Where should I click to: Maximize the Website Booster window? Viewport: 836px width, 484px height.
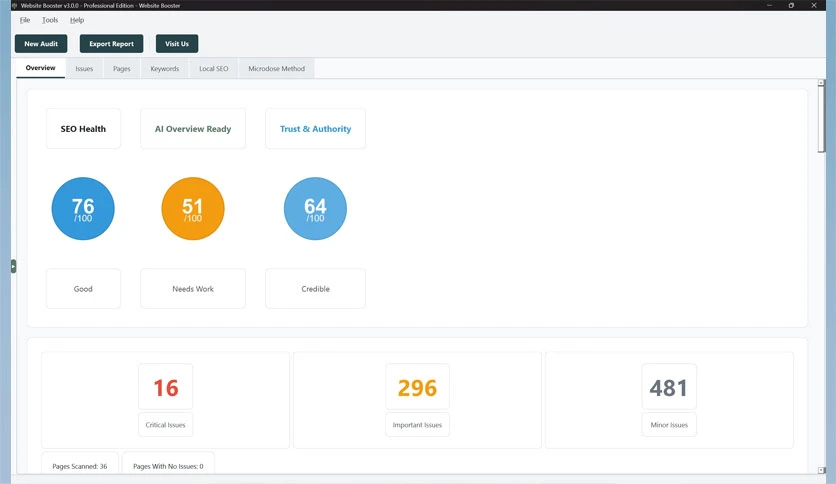tap(791, 5)
